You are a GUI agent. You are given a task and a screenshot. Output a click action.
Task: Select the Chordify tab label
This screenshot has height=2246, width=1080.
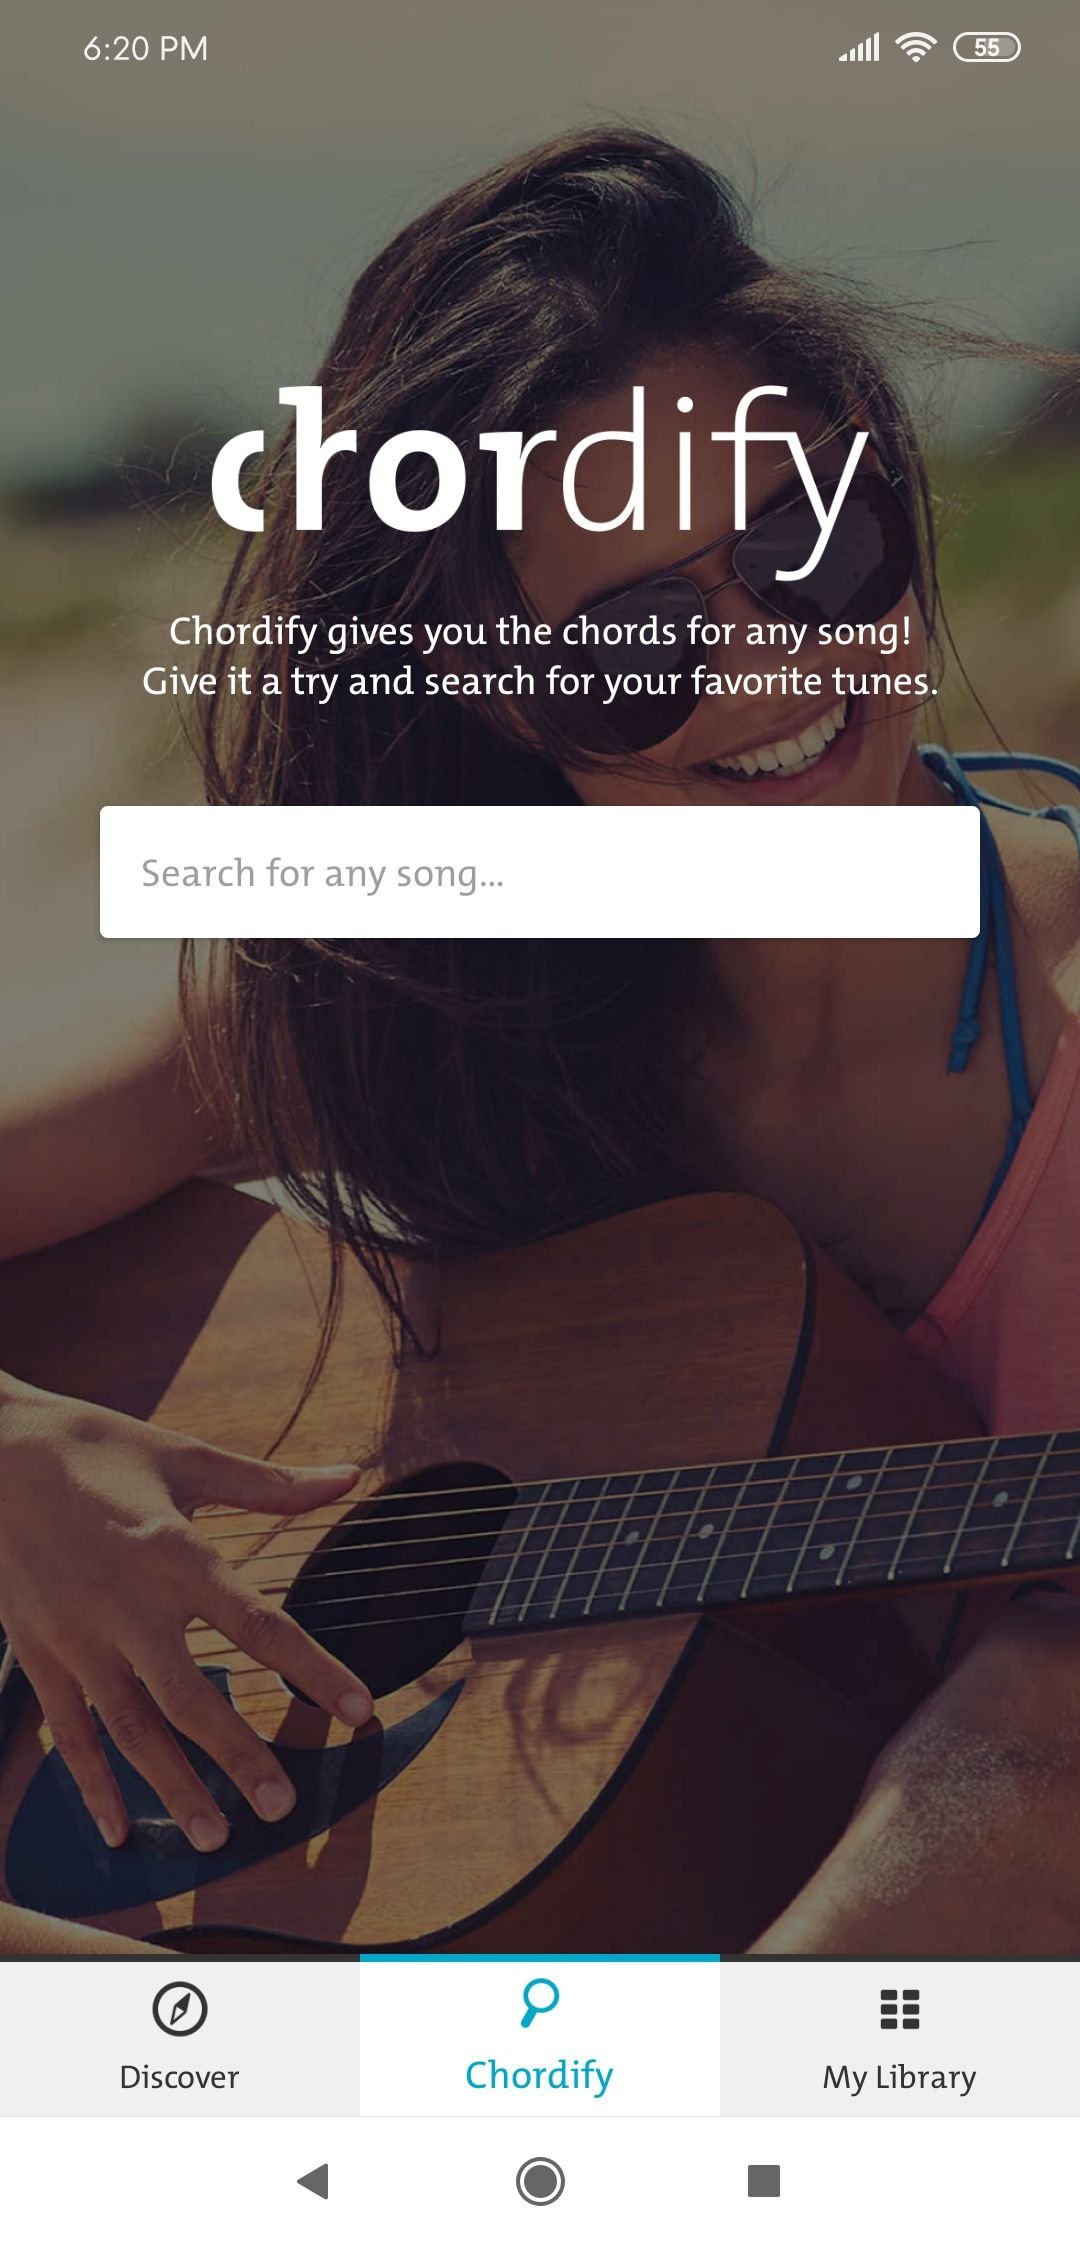539,2076
